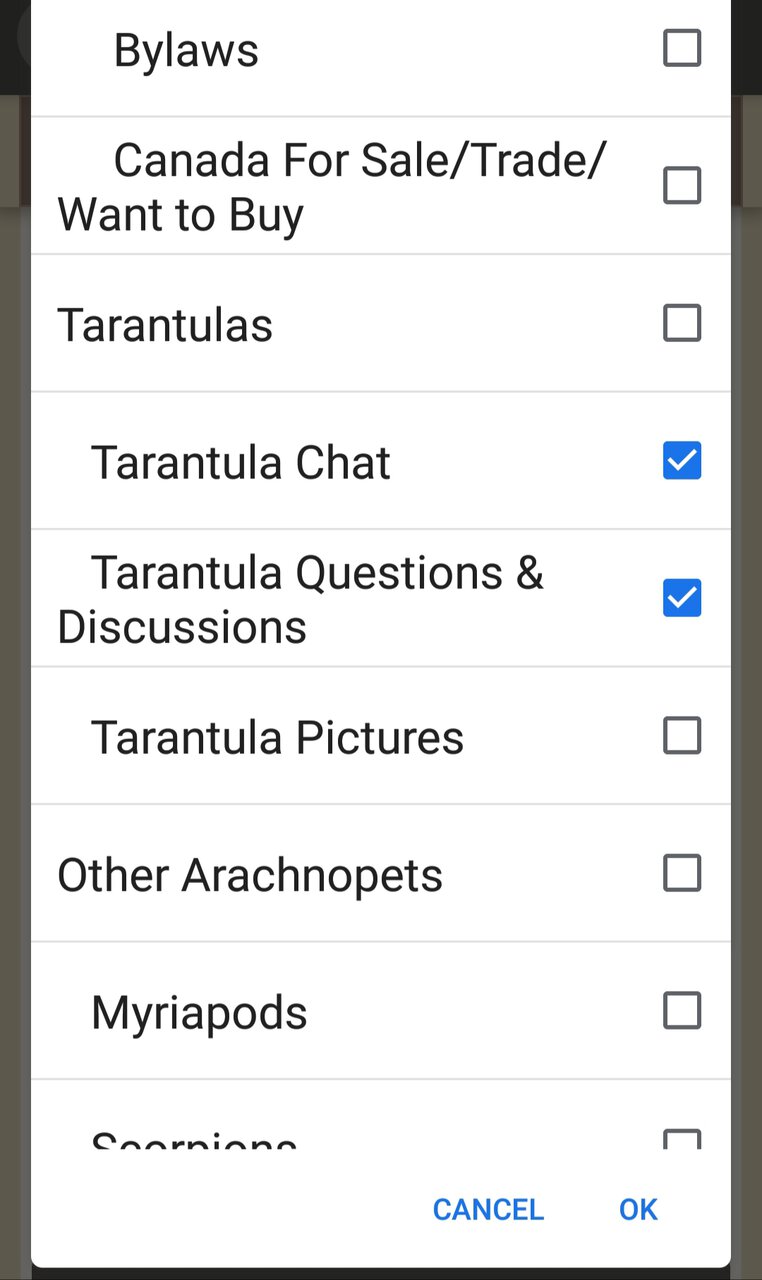The height and width of the screenshot is (1280, 762).
Task: Uncheck the Tarantula Chat checkbox
Action: tap(682, 461)
